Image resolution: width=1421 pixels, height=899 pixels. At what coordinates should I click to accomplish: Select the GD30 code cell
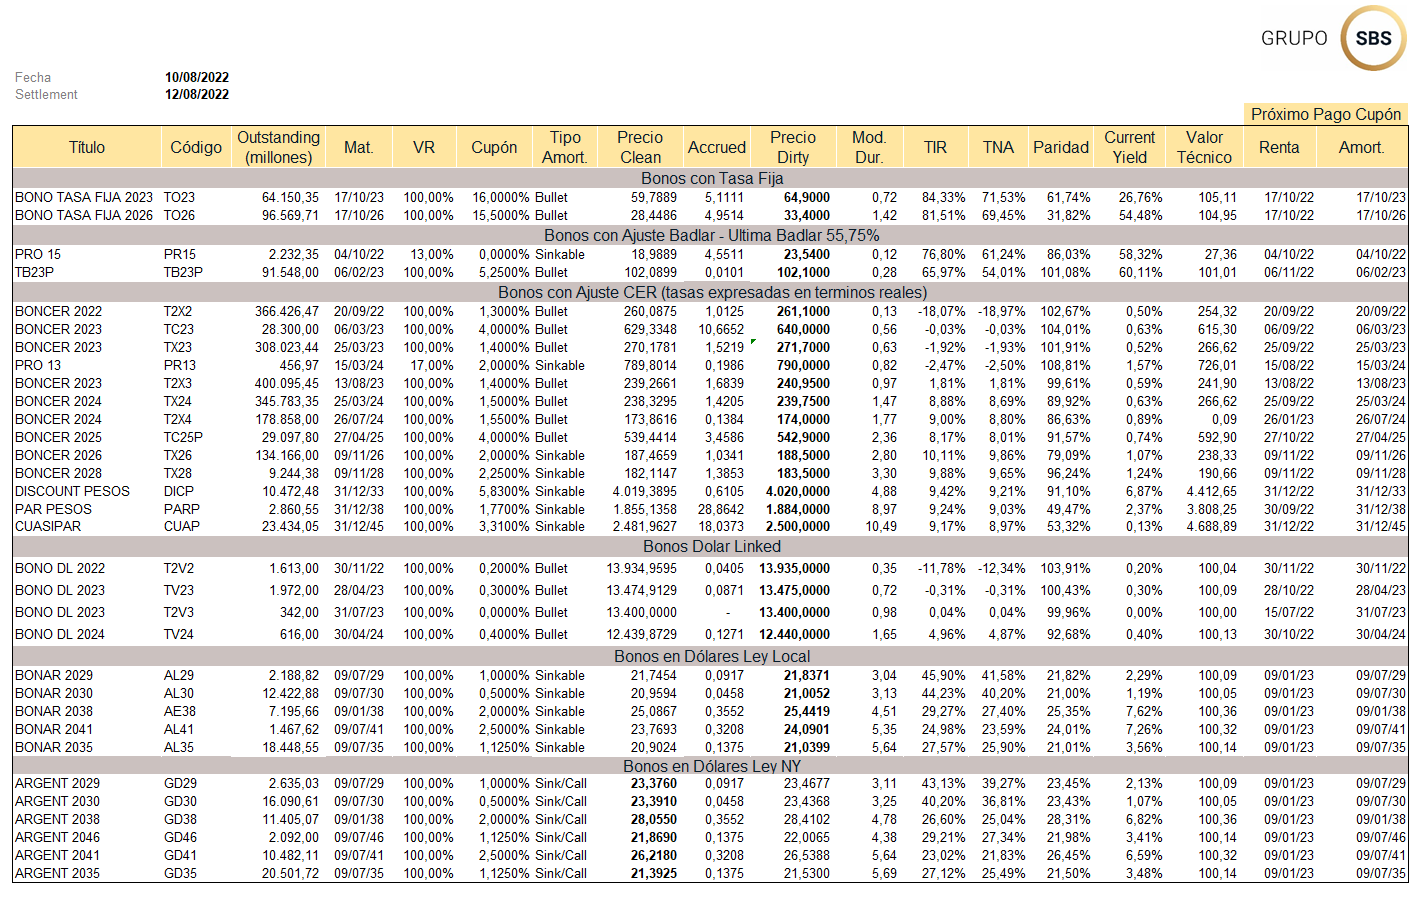coord(181,801)
